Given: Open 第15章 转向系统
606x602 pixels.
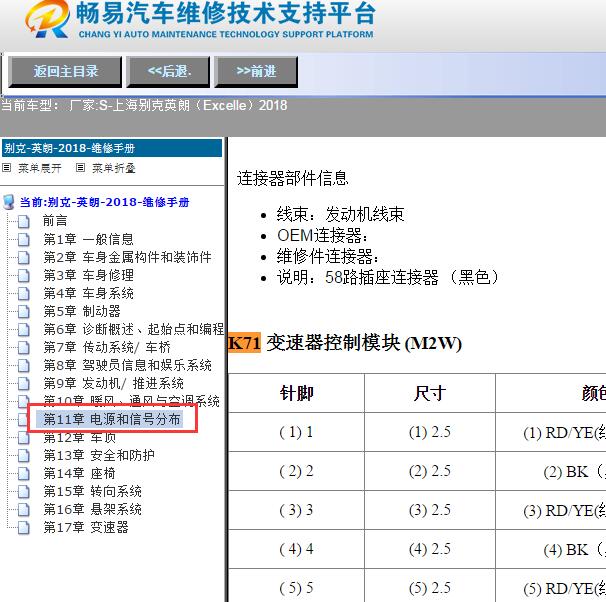Looking at the screenshot, I should (92, 491).
